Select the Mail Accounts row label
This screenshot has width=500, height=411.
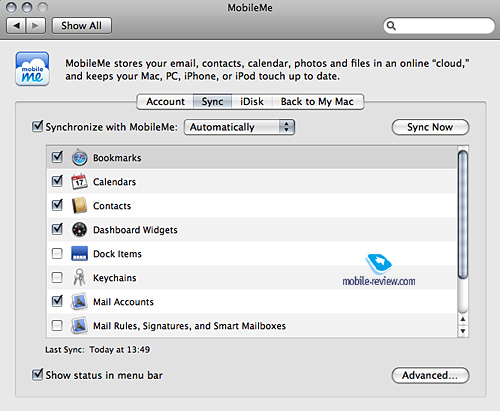(123, 302)
